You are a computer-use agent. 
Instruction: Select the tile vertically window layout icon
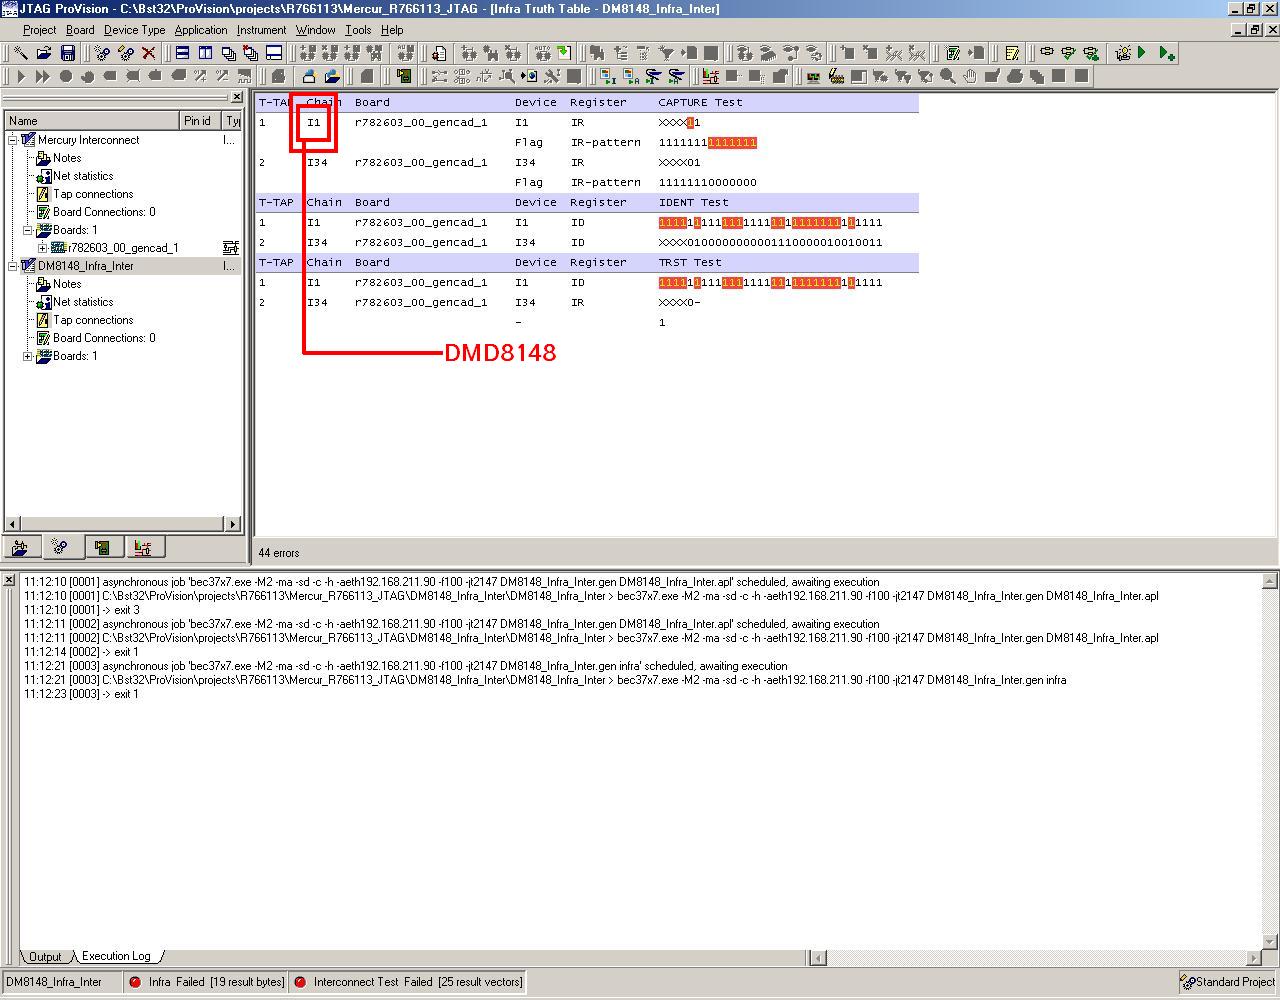(x=205, y=53)
